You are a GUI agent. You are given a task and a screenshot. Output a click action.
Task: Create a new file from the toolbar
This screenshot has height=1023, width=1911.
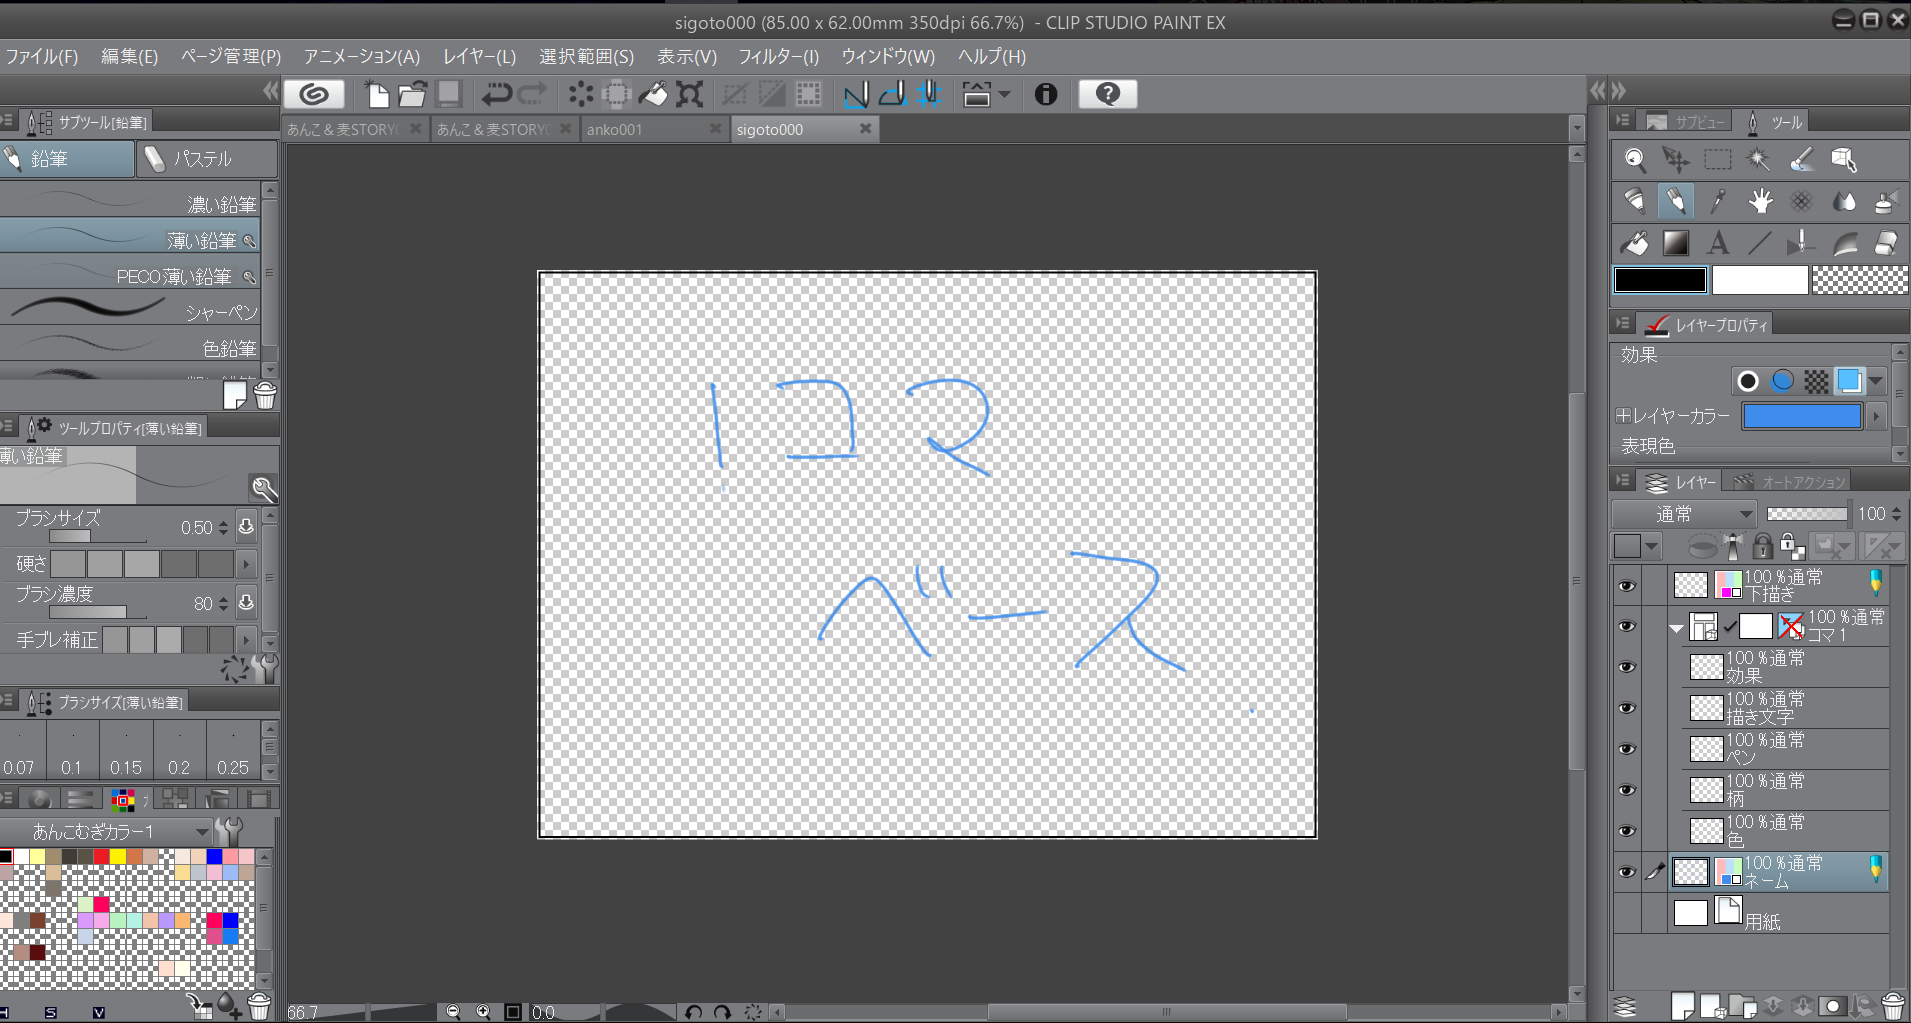(378, 94)
